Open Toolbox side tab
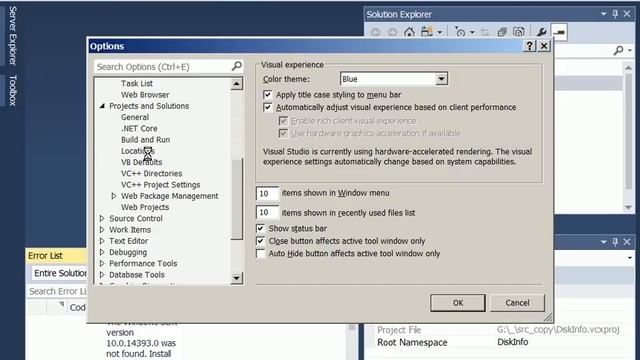The width and height of the screenshot is (640, 360). click(x=13, y=91)
